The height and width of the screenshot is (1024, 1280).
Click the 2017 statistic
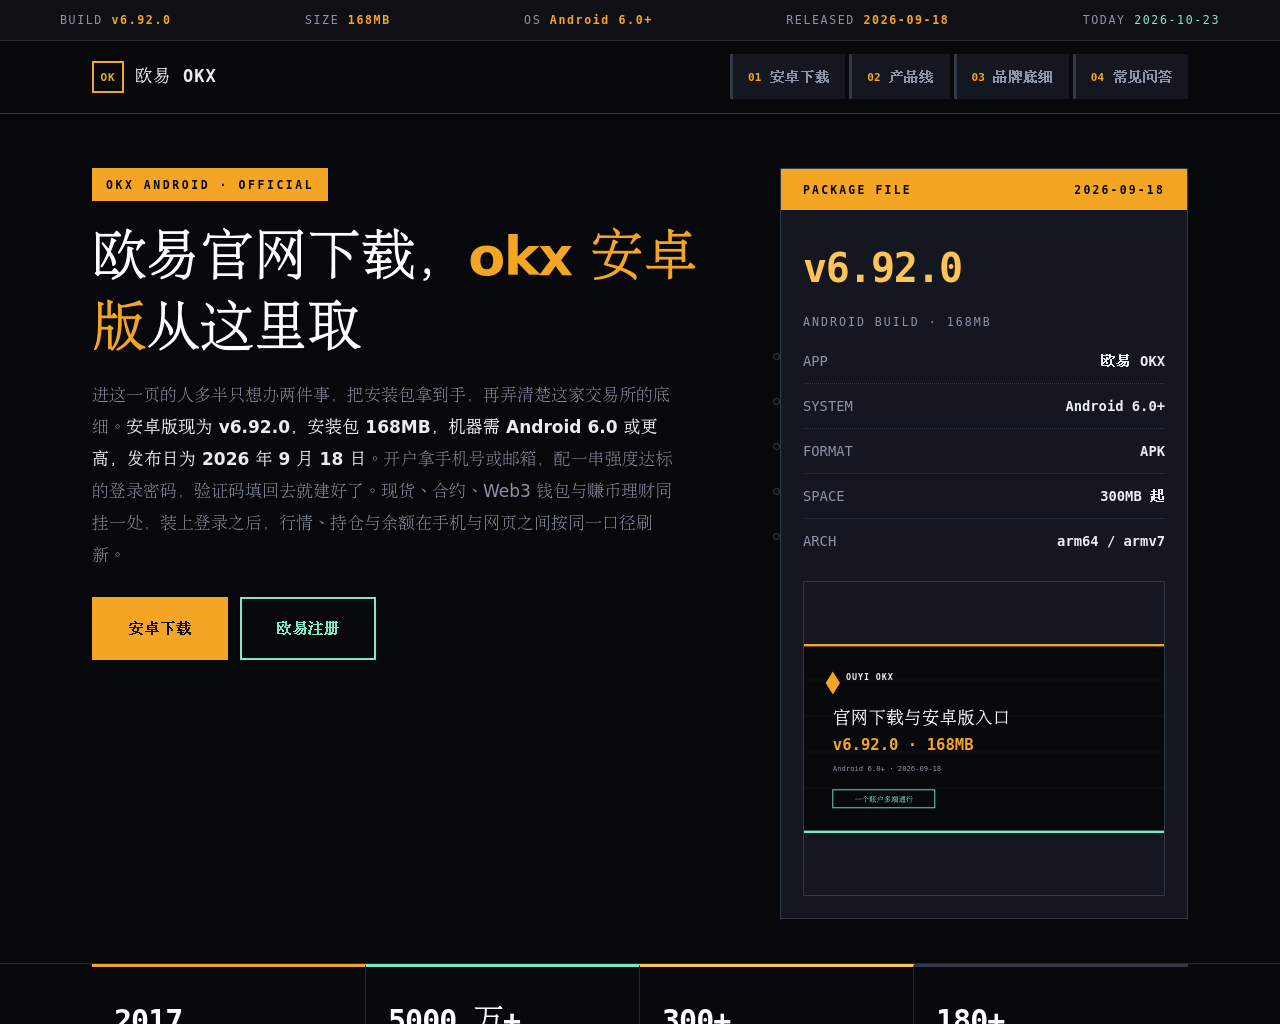148,1014
